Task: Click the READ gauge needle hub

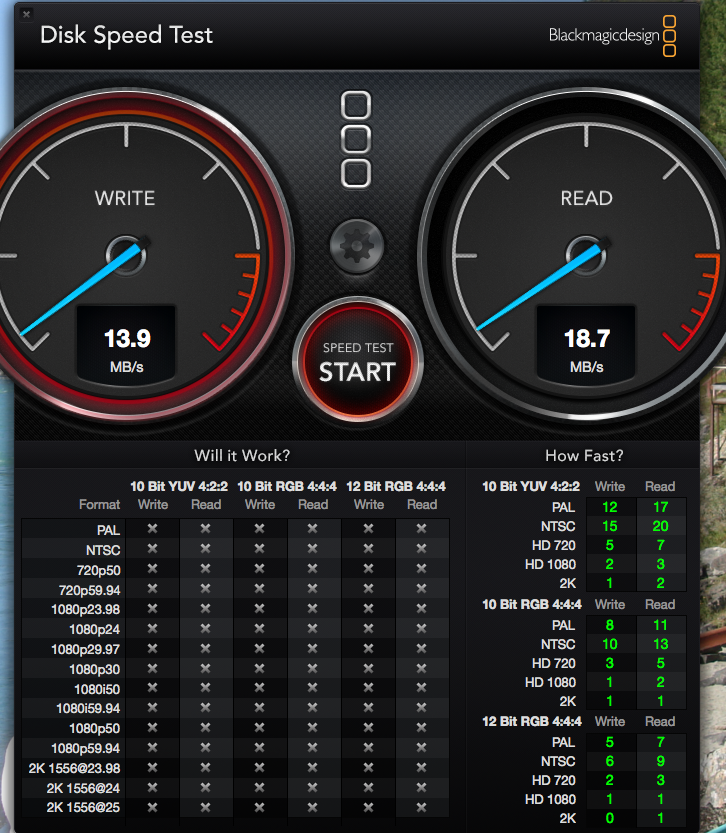Action: pos(585,253)
